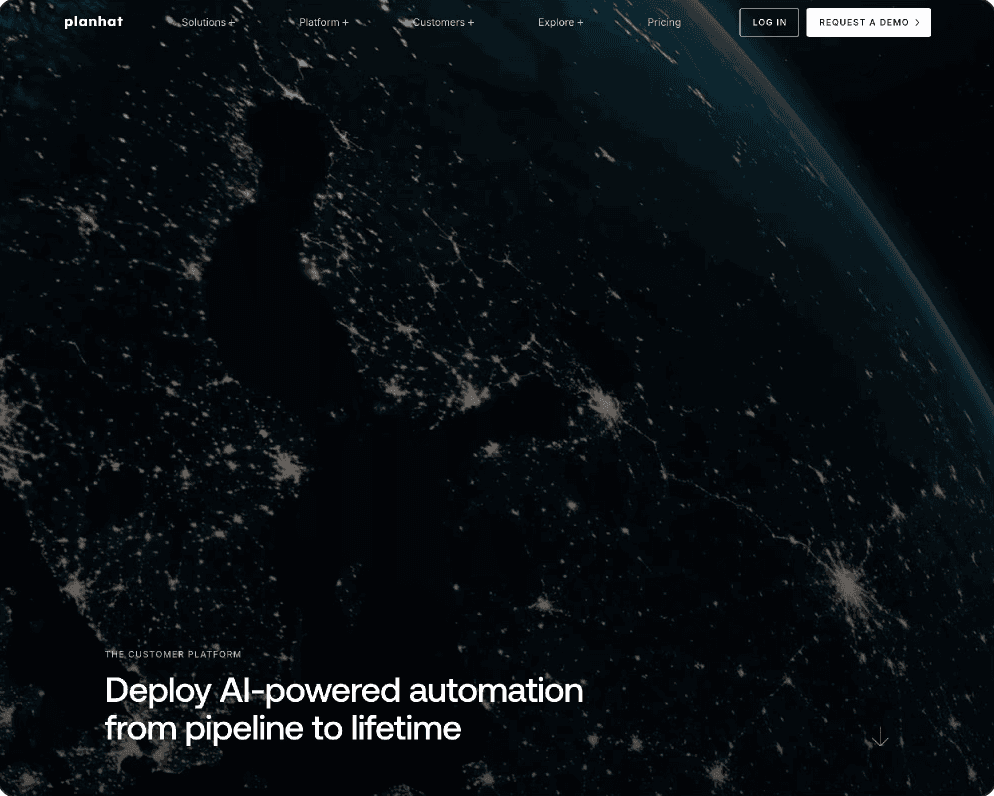Open the Pricing page
The height and width of the screenshot is (796, 994).
click(664, 22)
